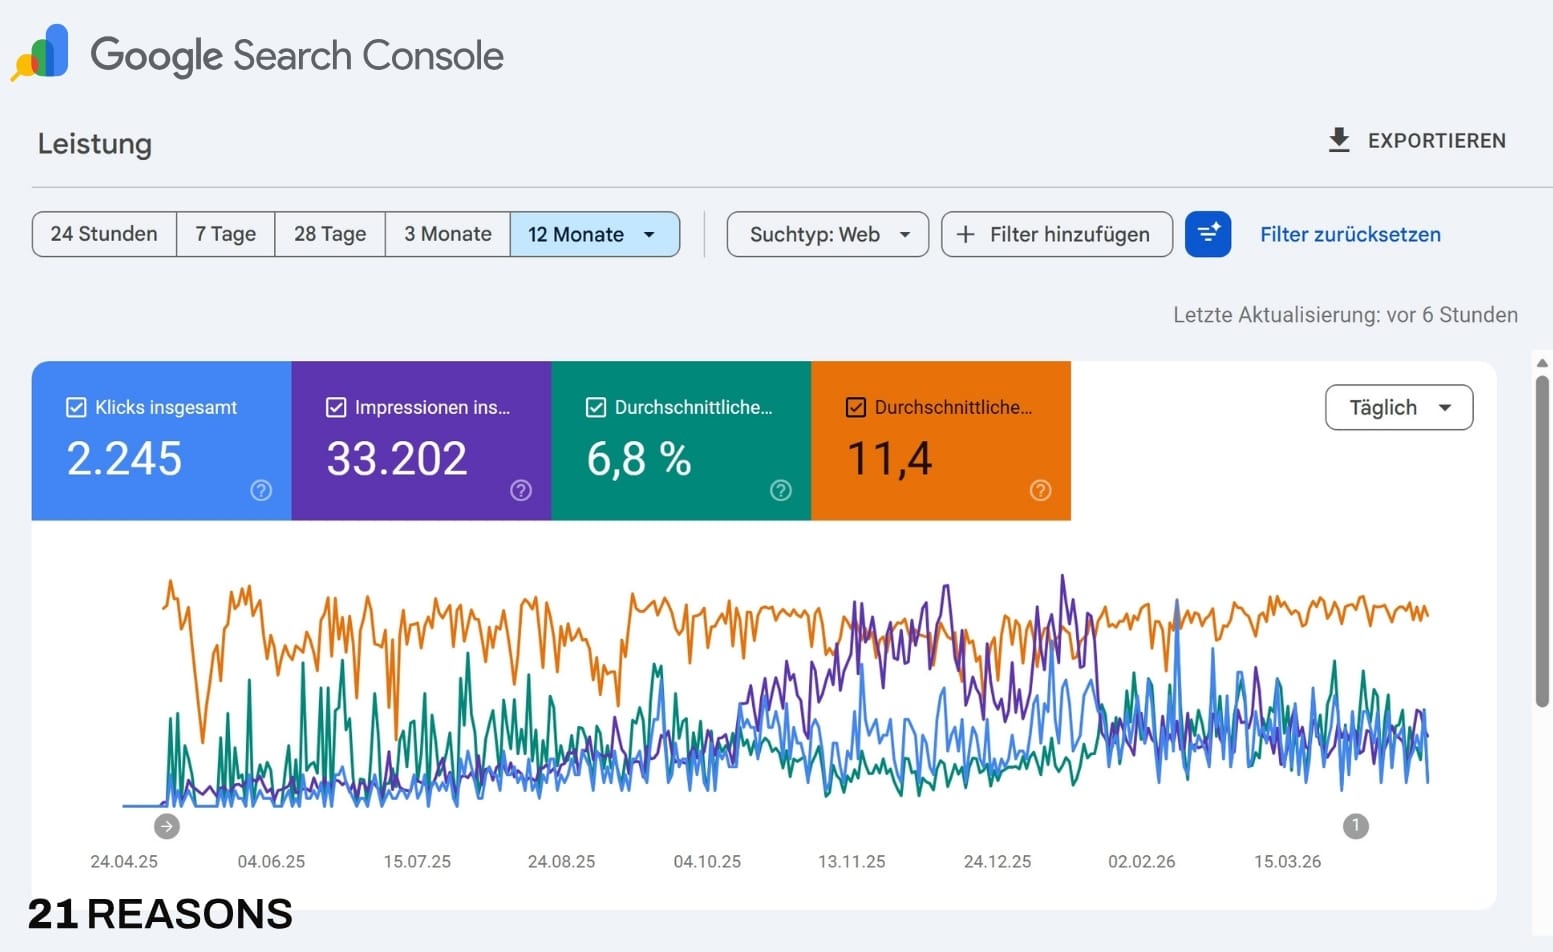The width and height of the screenshot is (1553, 952).
Task: Click the Leistung page heading
Action: click(x=95, y=144)
